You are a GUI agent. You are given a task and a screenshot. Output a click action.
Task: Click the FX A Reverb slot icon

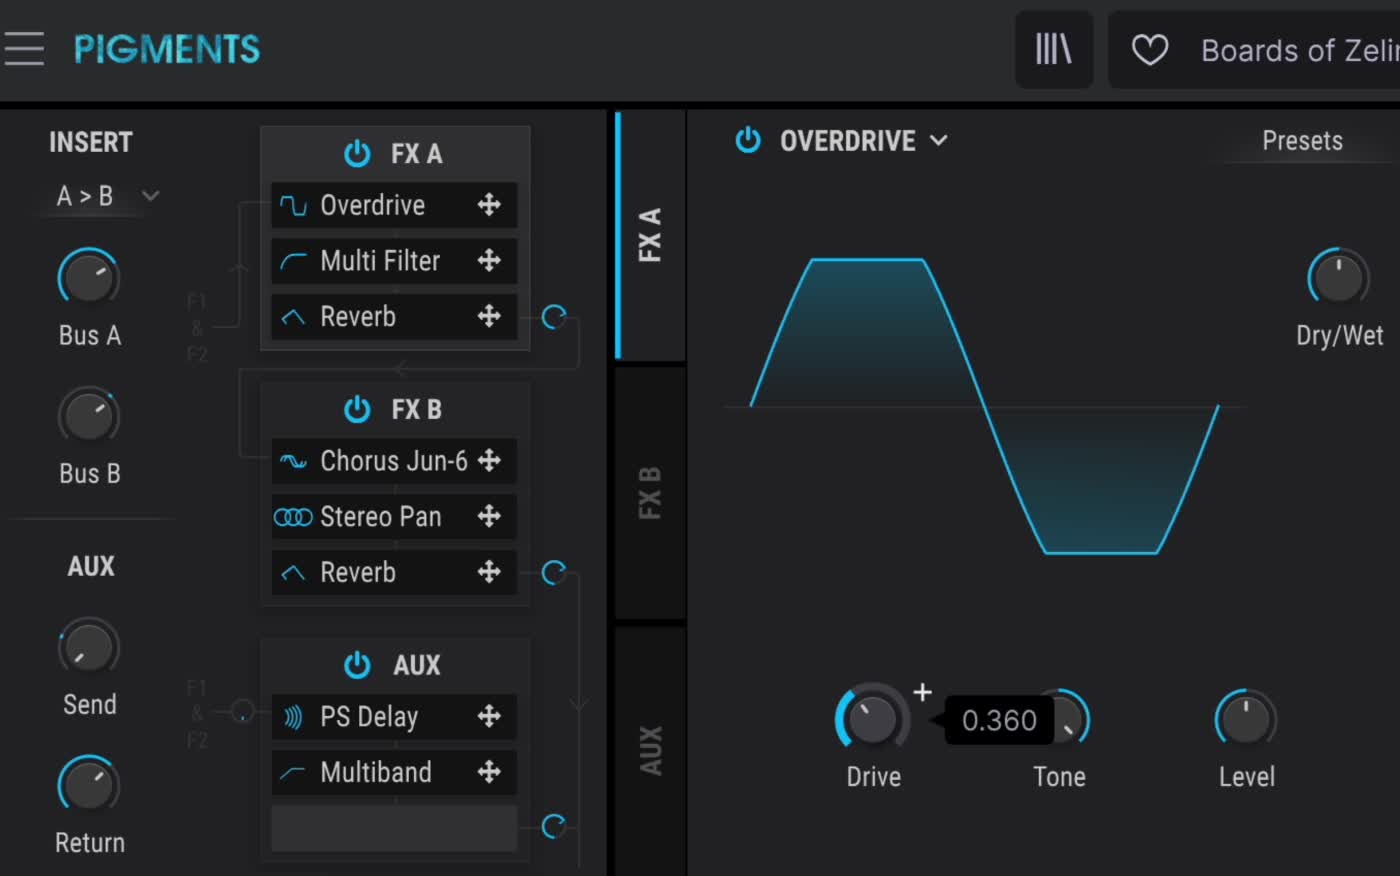coord(293,317)
